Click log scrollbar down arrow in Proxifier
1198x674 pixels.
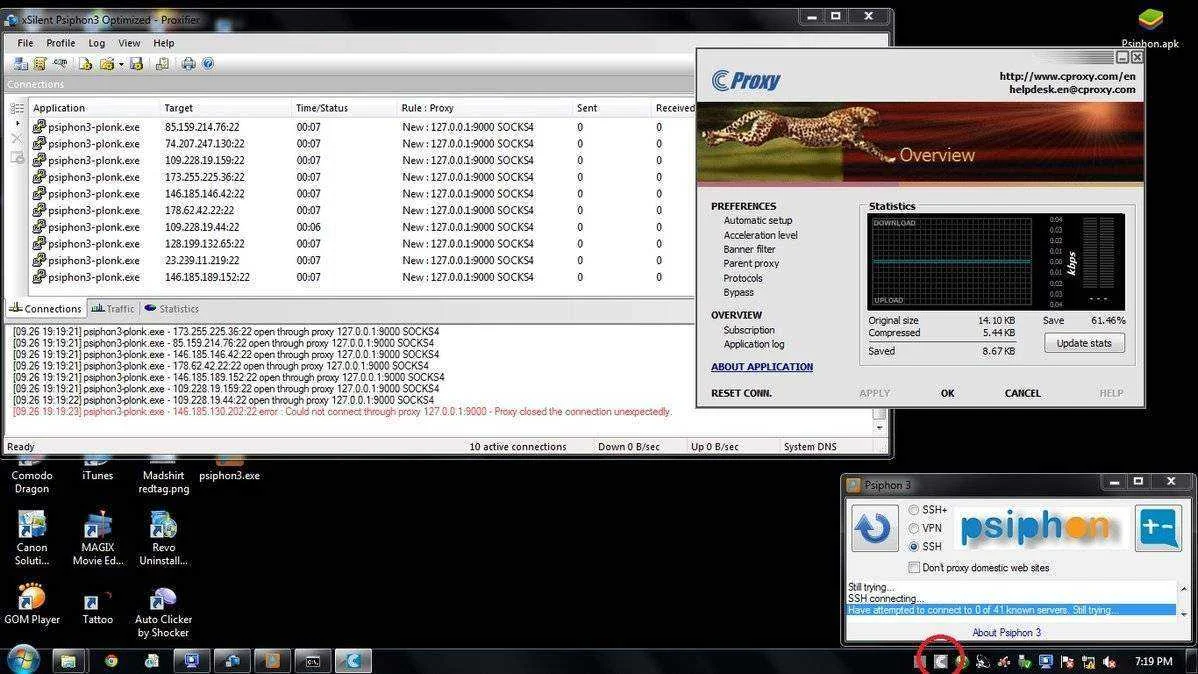[879, 428]
